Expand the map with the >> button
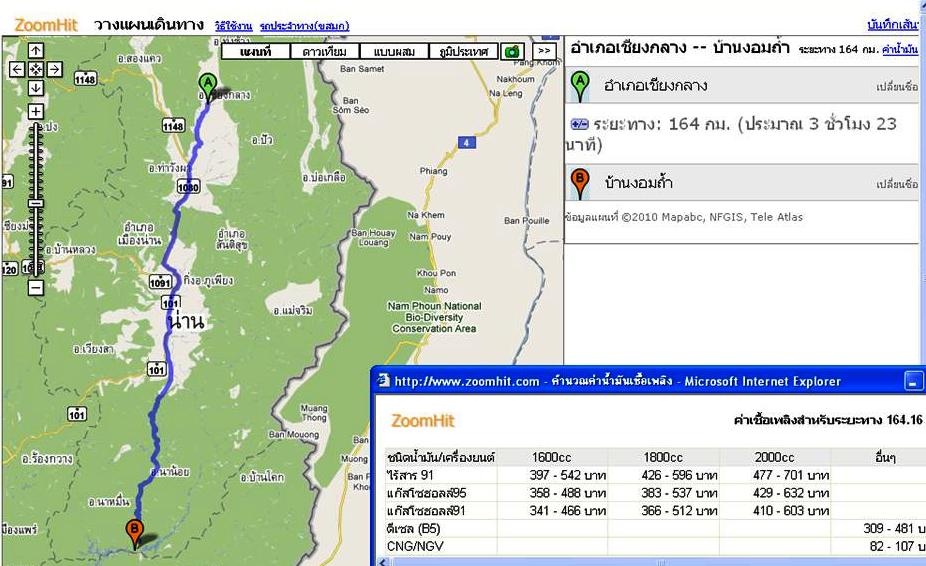The height and width of the screenshot is (566, 926). pos(544,51)
